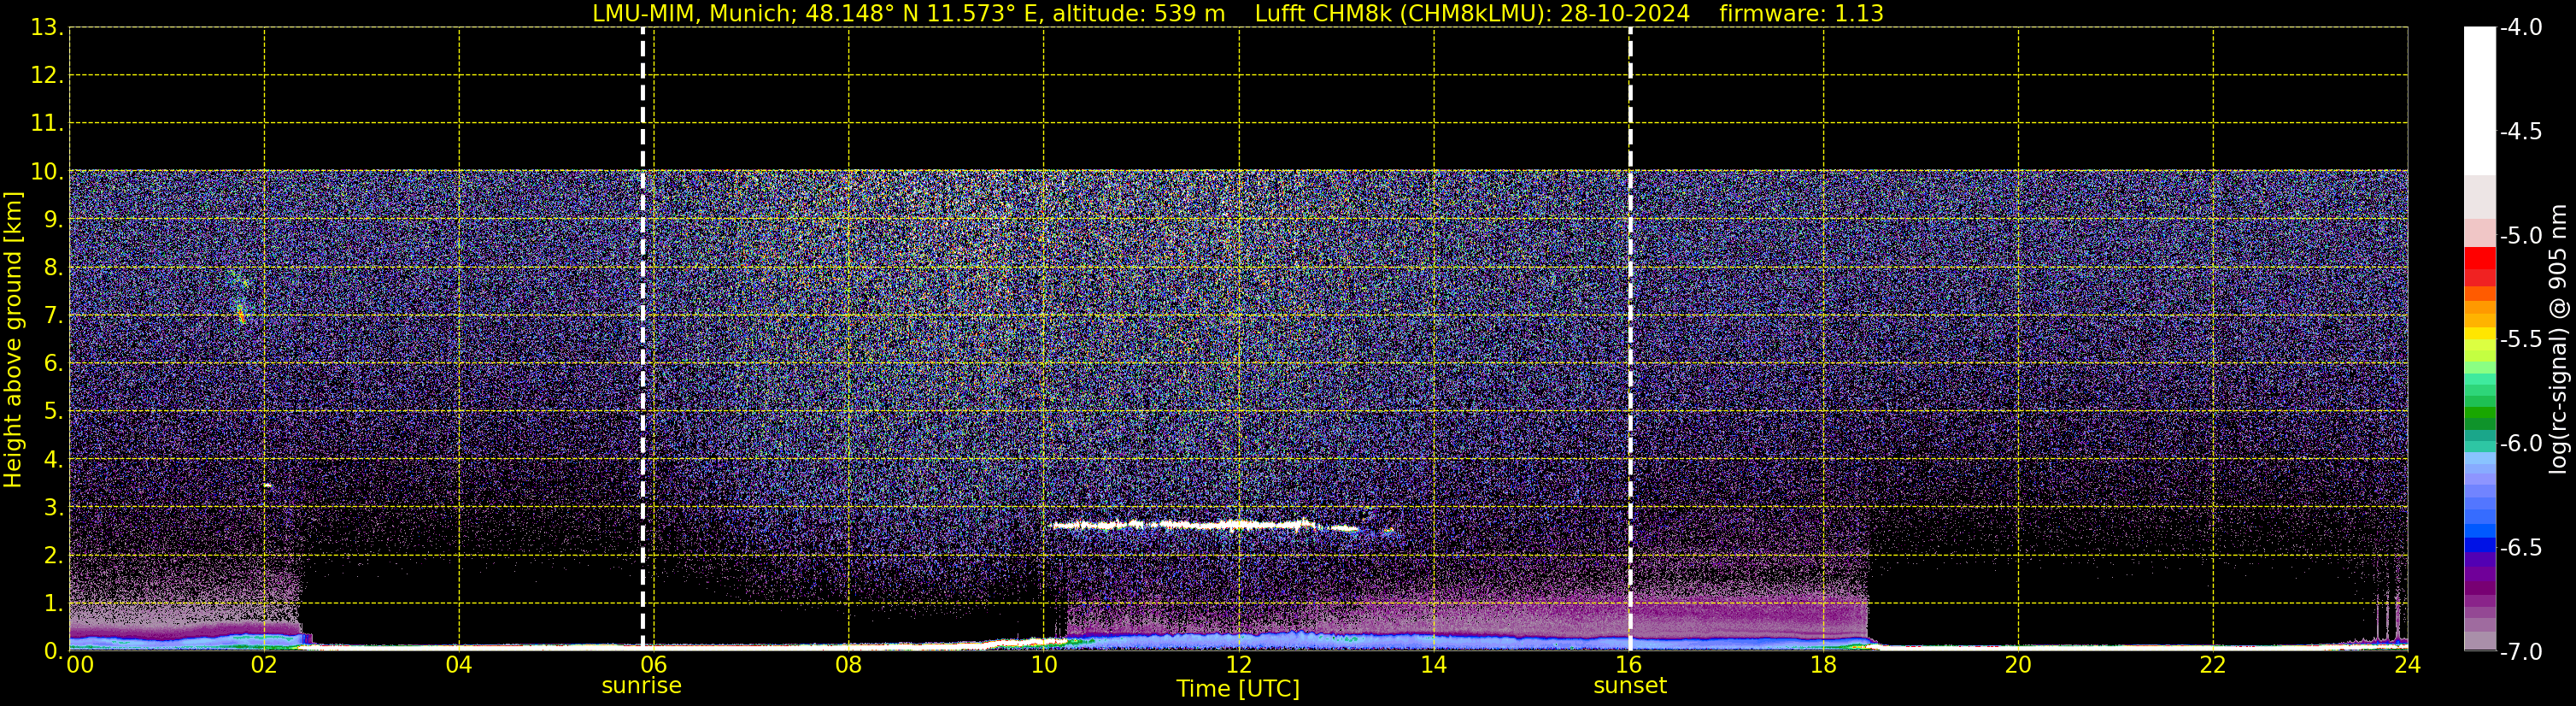Select the instrument label 'Lufft CHM8k (CHM8kLMU): 28-10-2024'

coord(1472,14)
